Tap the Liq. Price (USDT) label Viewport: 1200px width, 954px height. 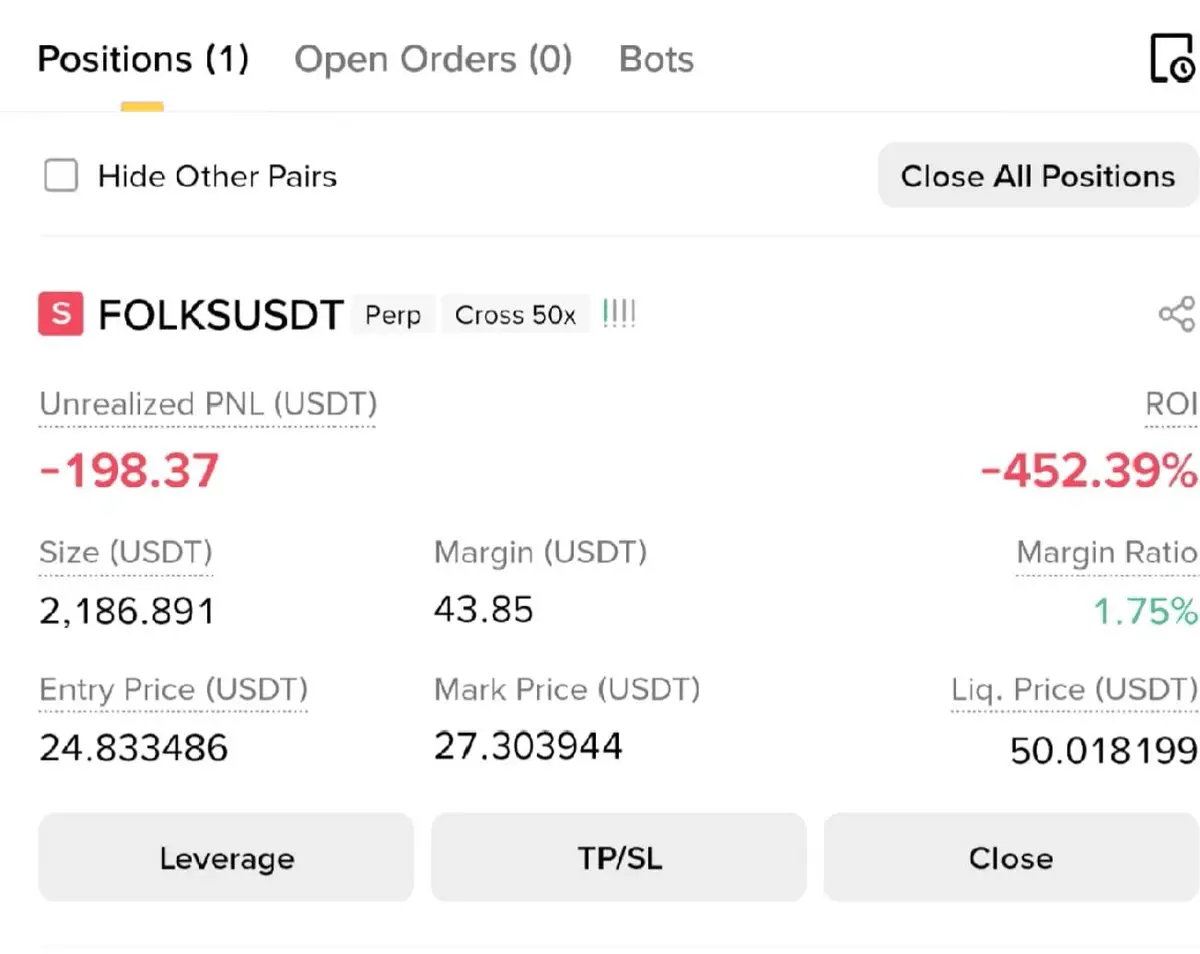pyautogui.click(x=1073, y=690)
